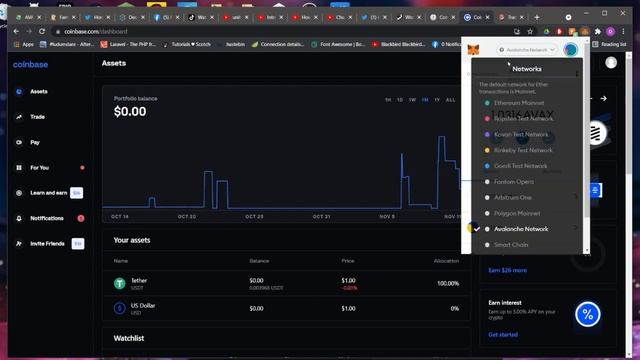Viewport: 640px width, 360px height.
Task: Click the Allocation column header
Action: point(446,261)
